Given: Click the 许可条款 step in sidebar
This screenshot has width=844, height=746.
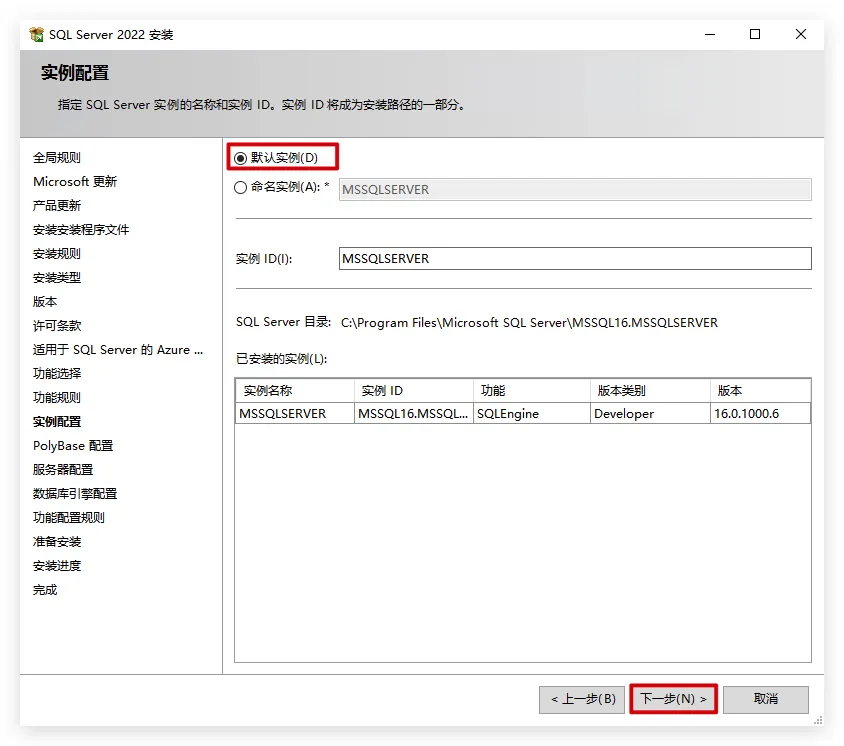Looking at the screenshot, I should click(x=57, y=326).
